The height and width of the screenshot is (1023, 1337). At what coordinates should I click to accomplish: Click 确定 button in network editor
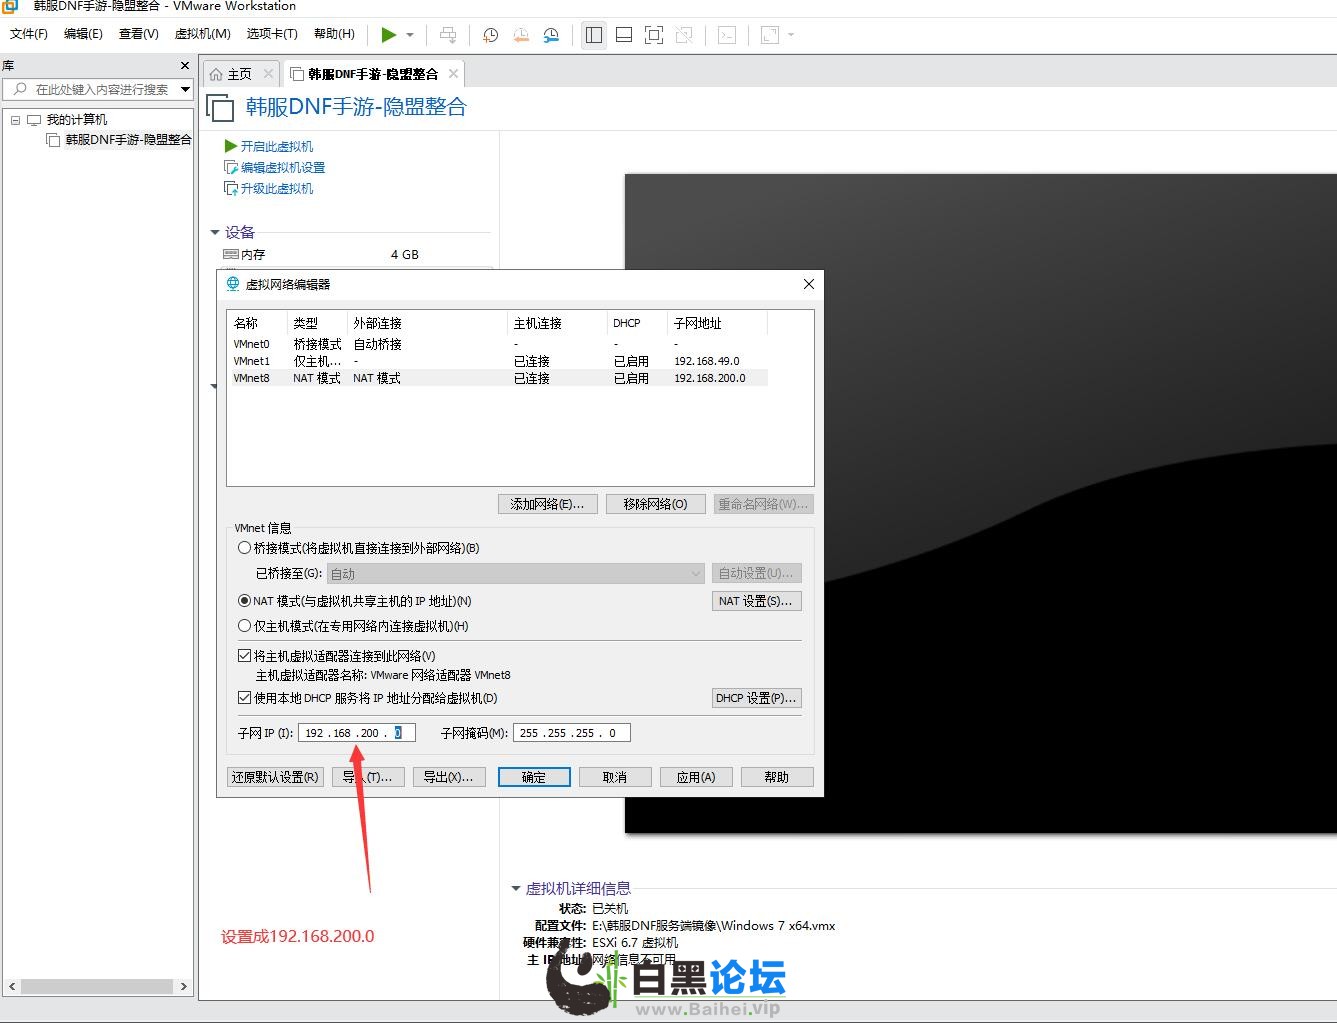pos(534,777)
